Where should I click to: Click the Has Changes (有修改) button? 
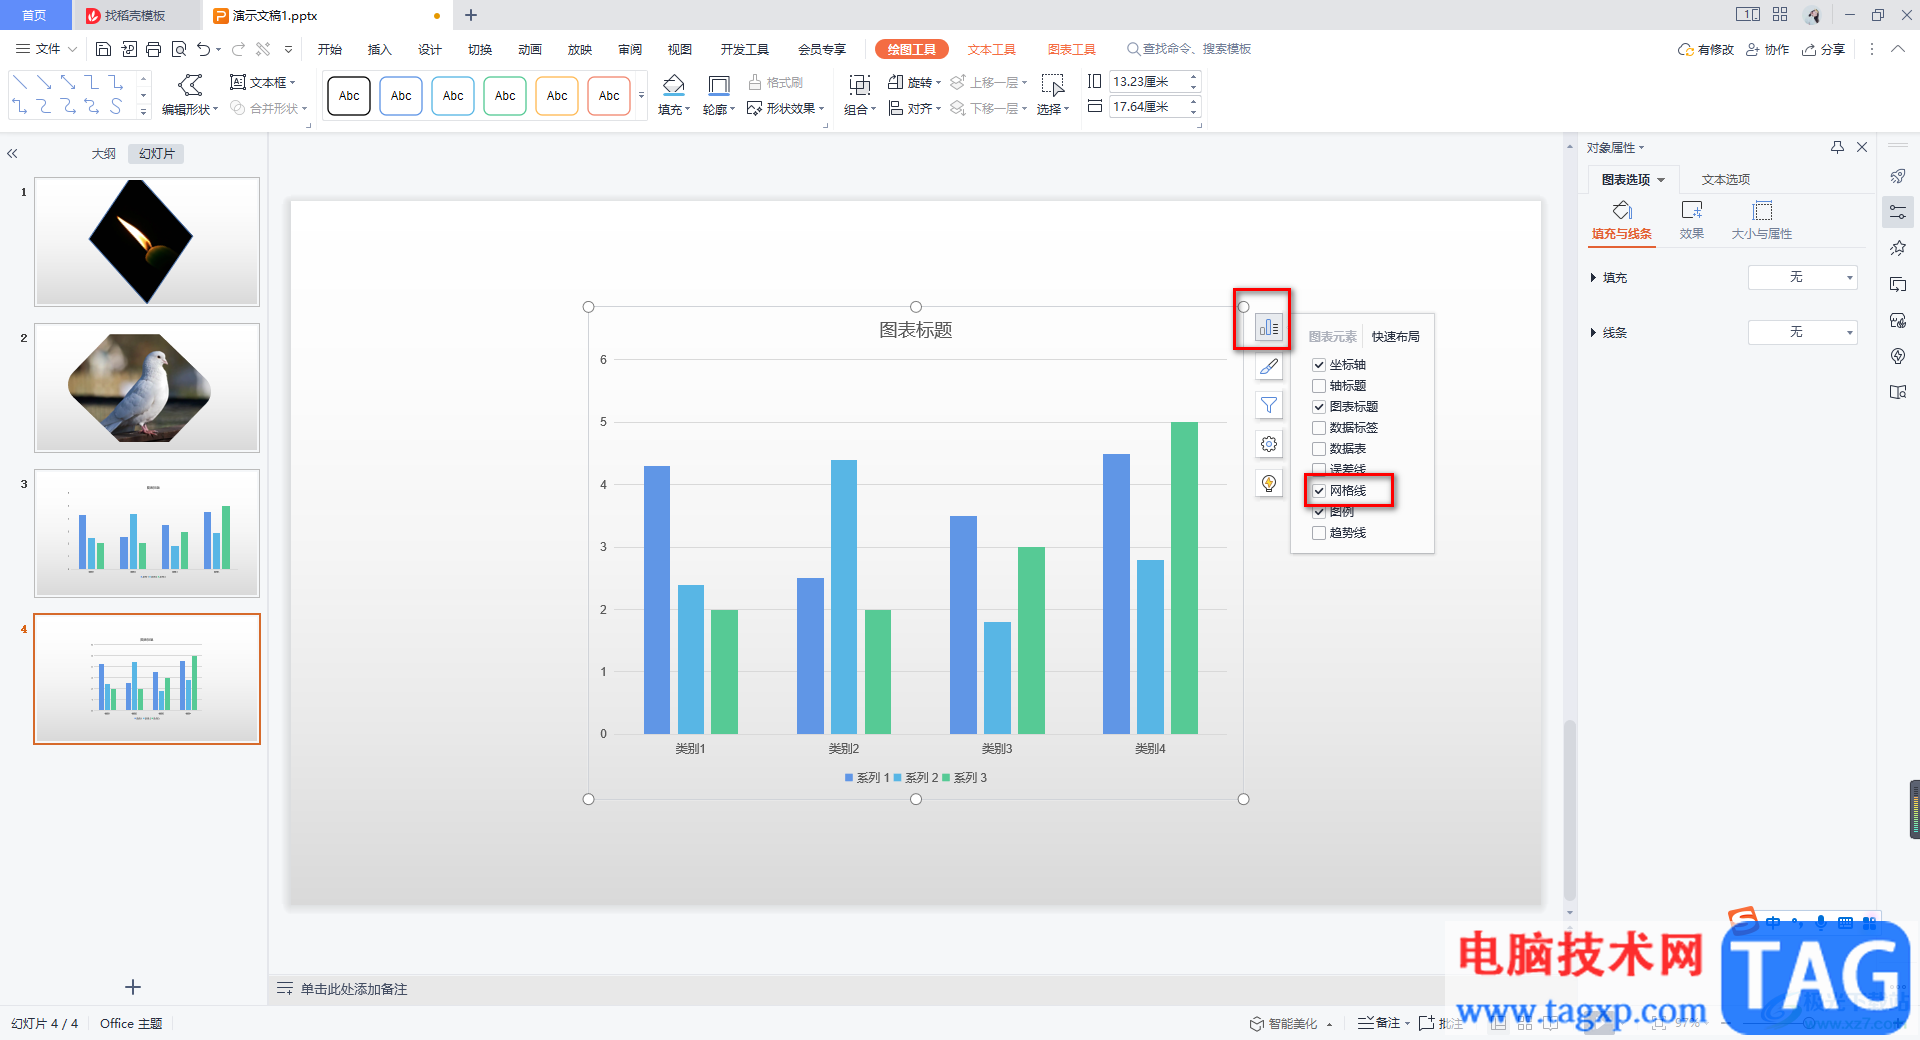[x=1706, y=49]
